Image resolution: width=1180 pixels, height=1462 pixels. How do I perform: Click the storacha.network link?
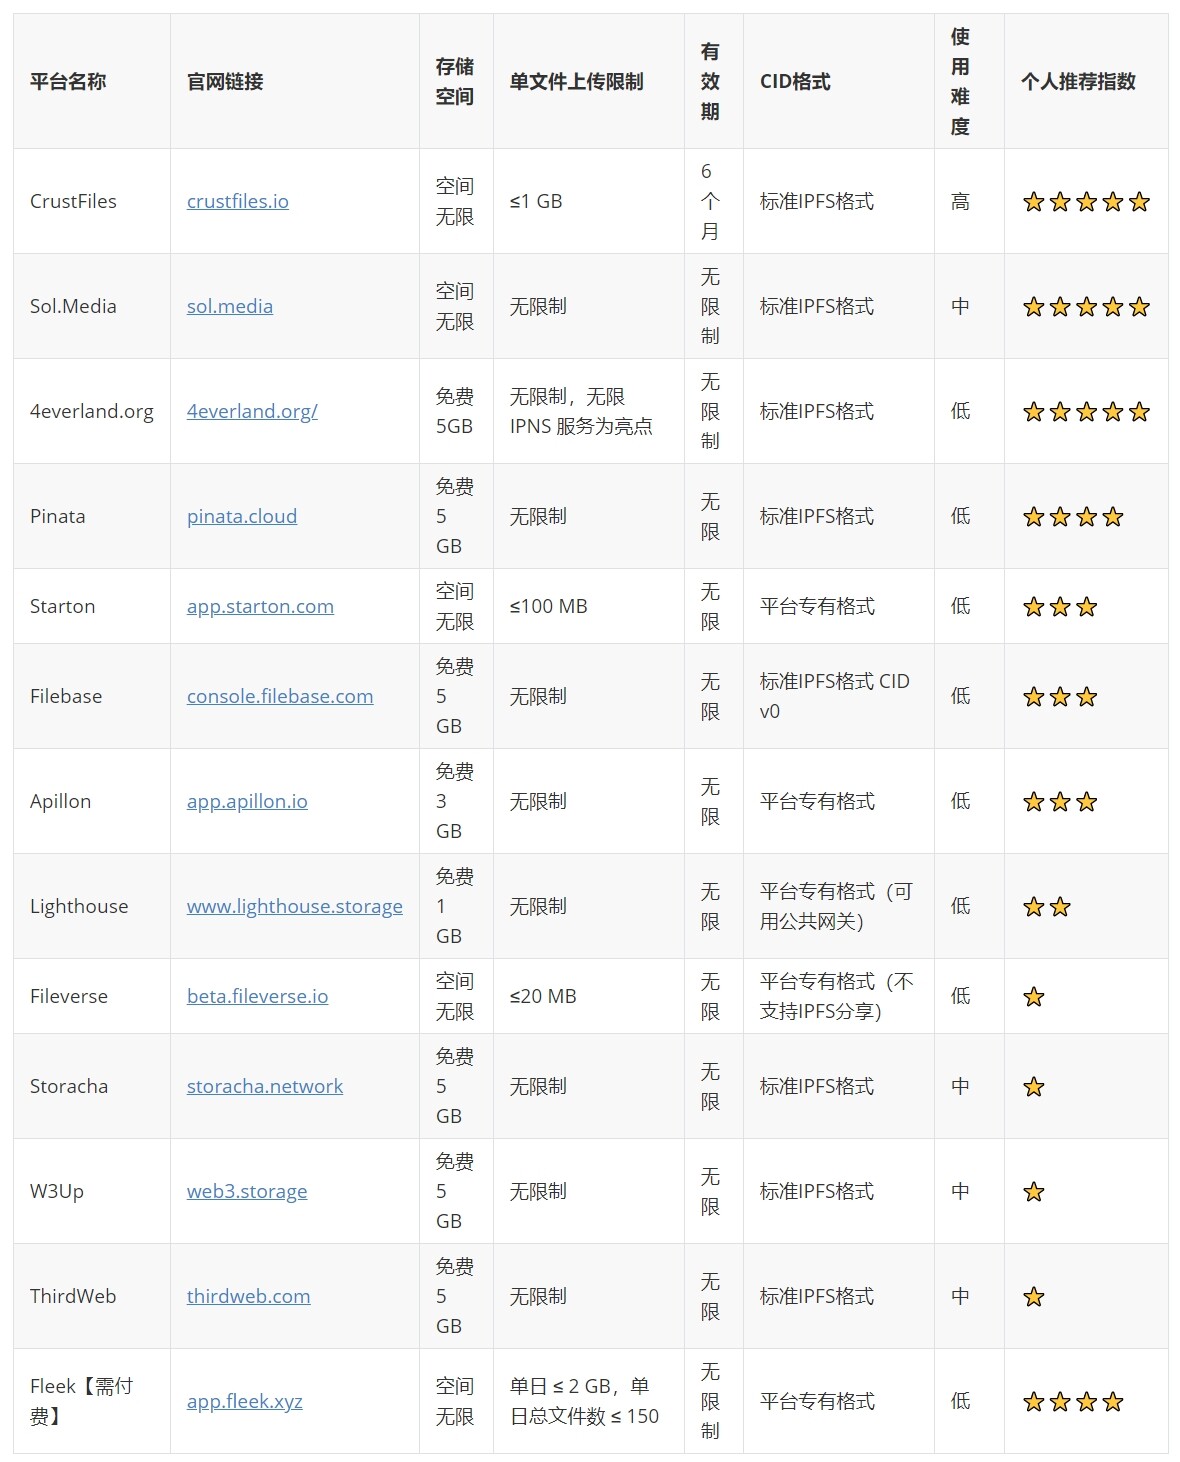265,1086
